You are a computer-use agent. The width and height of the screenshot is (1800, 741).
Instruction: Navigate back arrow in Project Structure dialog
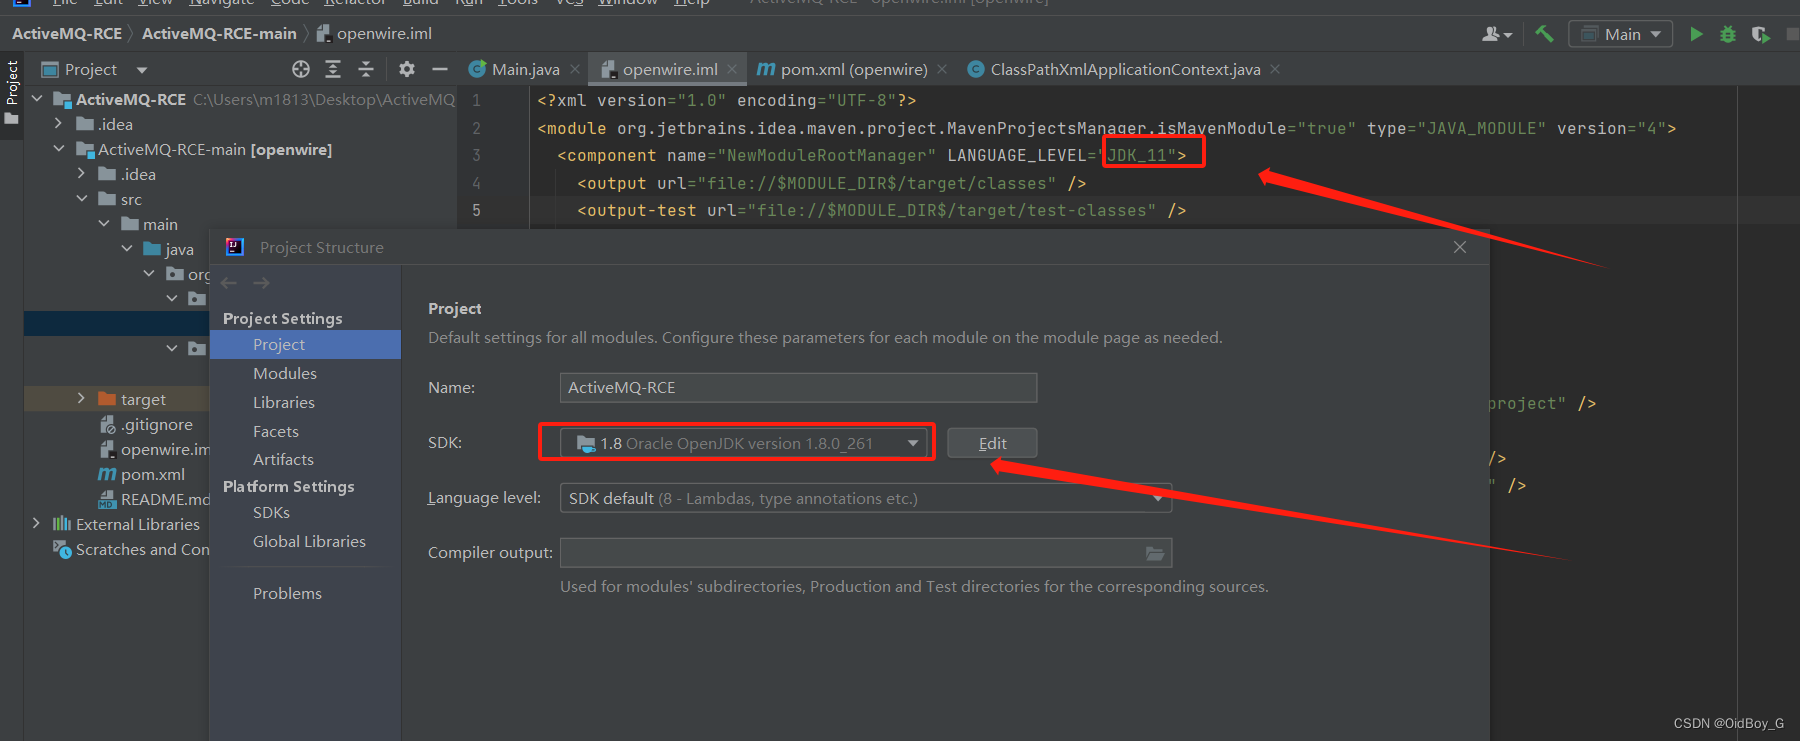[229, 283]
